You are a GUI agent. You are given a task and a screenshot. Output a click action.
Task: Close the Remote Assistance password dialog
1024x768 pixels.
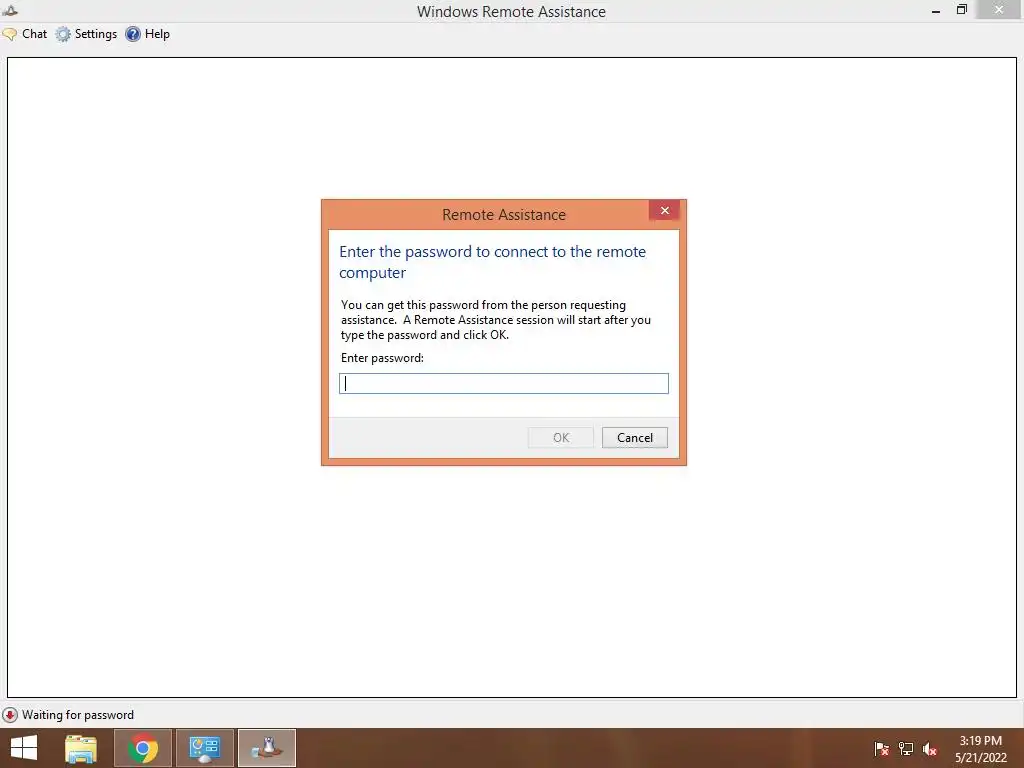pos(664,210)
